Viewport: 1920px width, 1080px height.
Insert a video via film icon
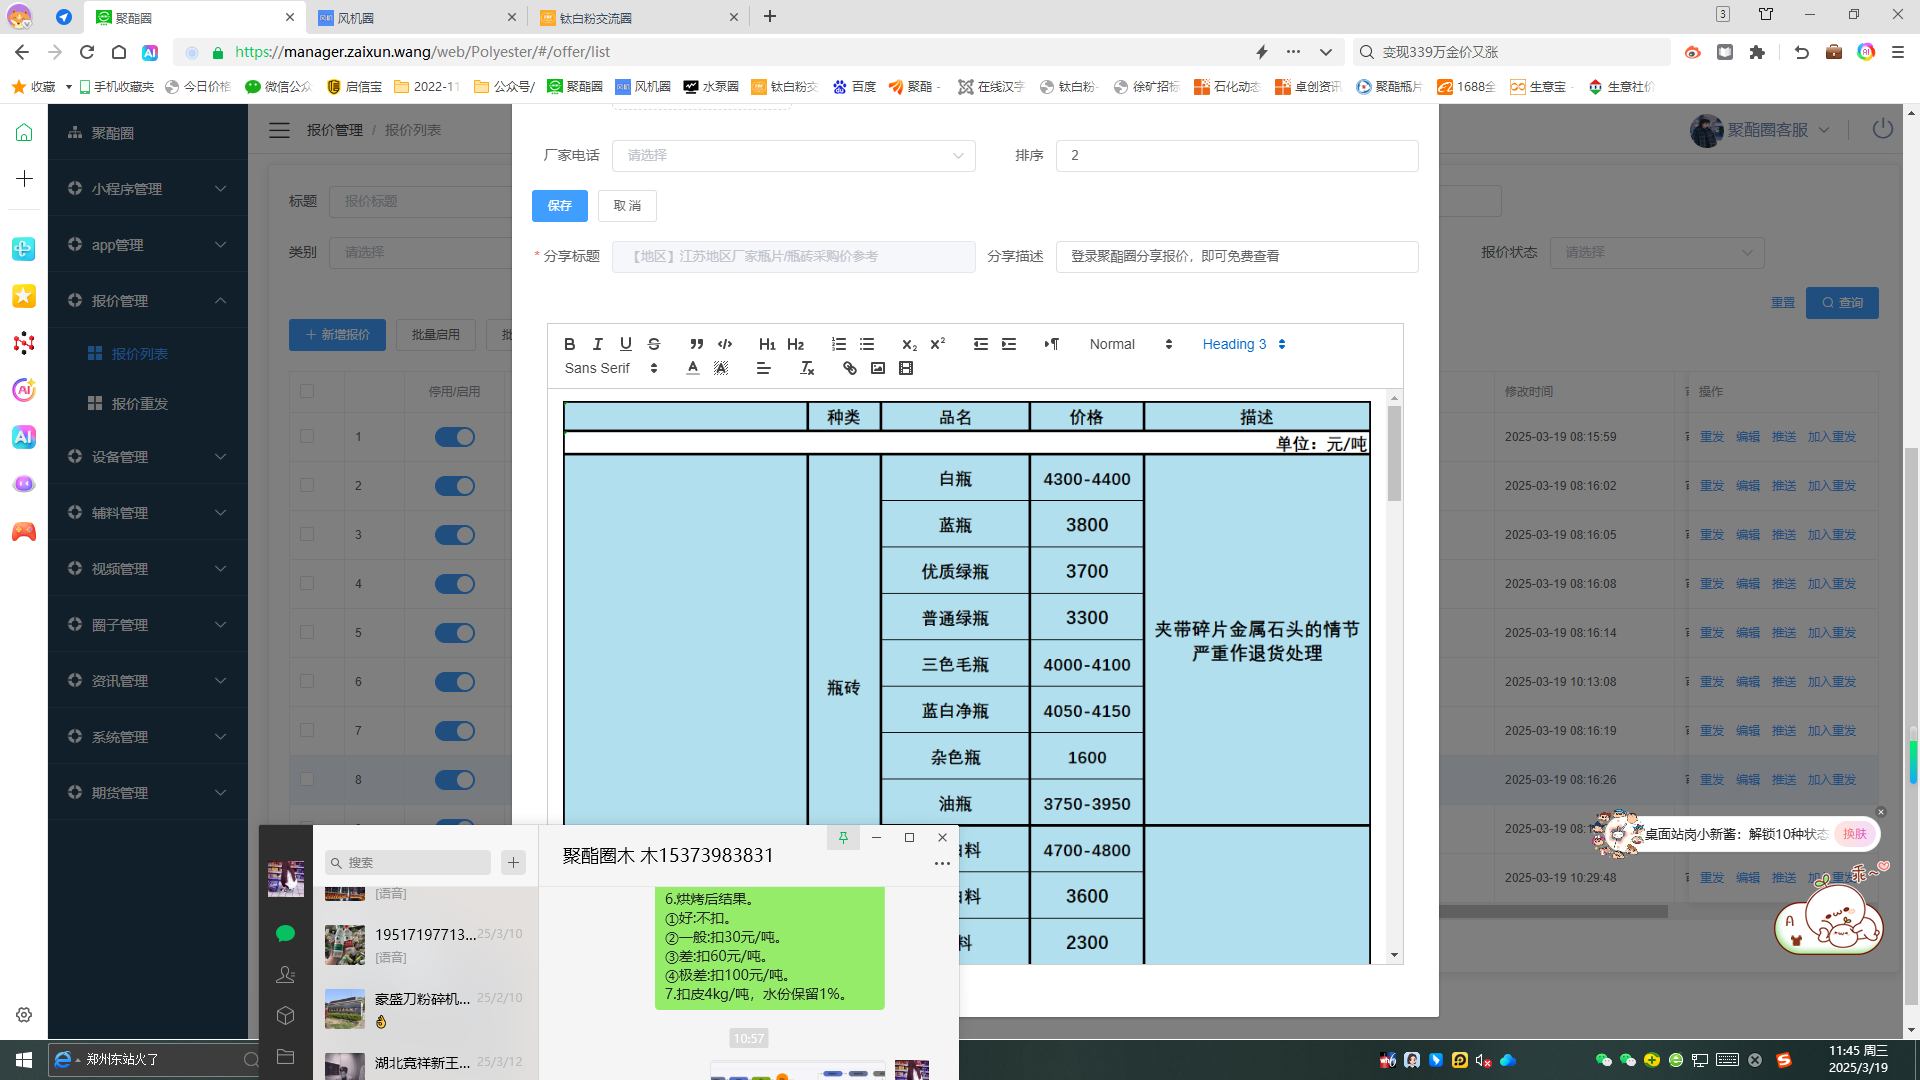906,368
